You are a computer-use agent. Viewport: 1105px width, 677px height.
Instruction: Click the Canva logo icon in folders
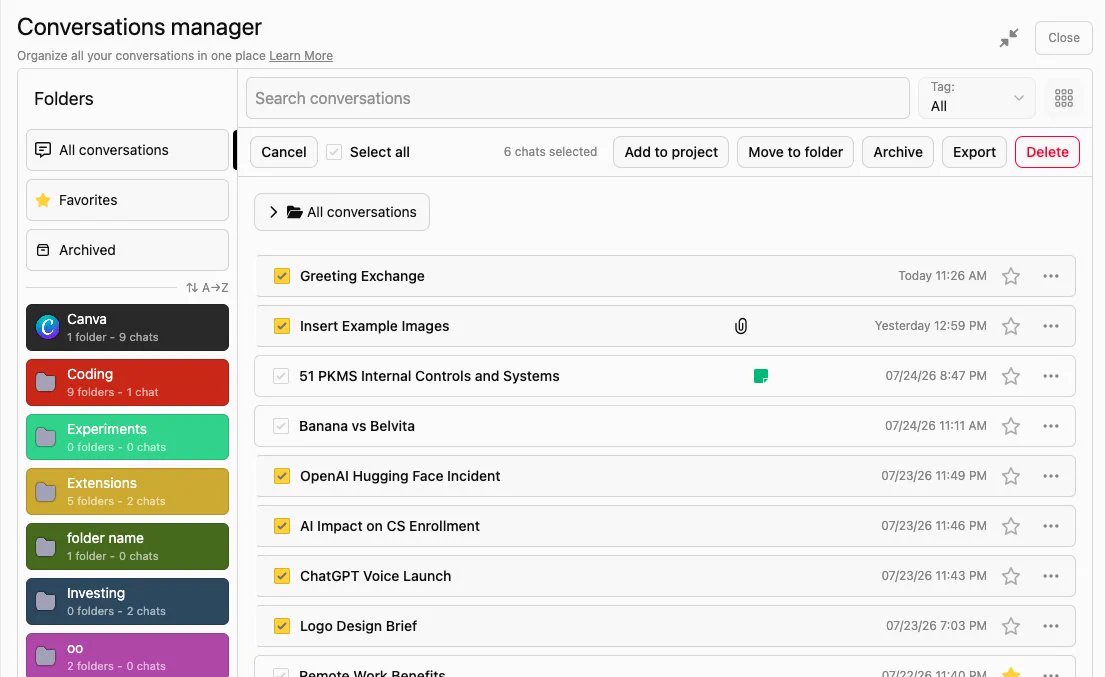coord(47,327)
